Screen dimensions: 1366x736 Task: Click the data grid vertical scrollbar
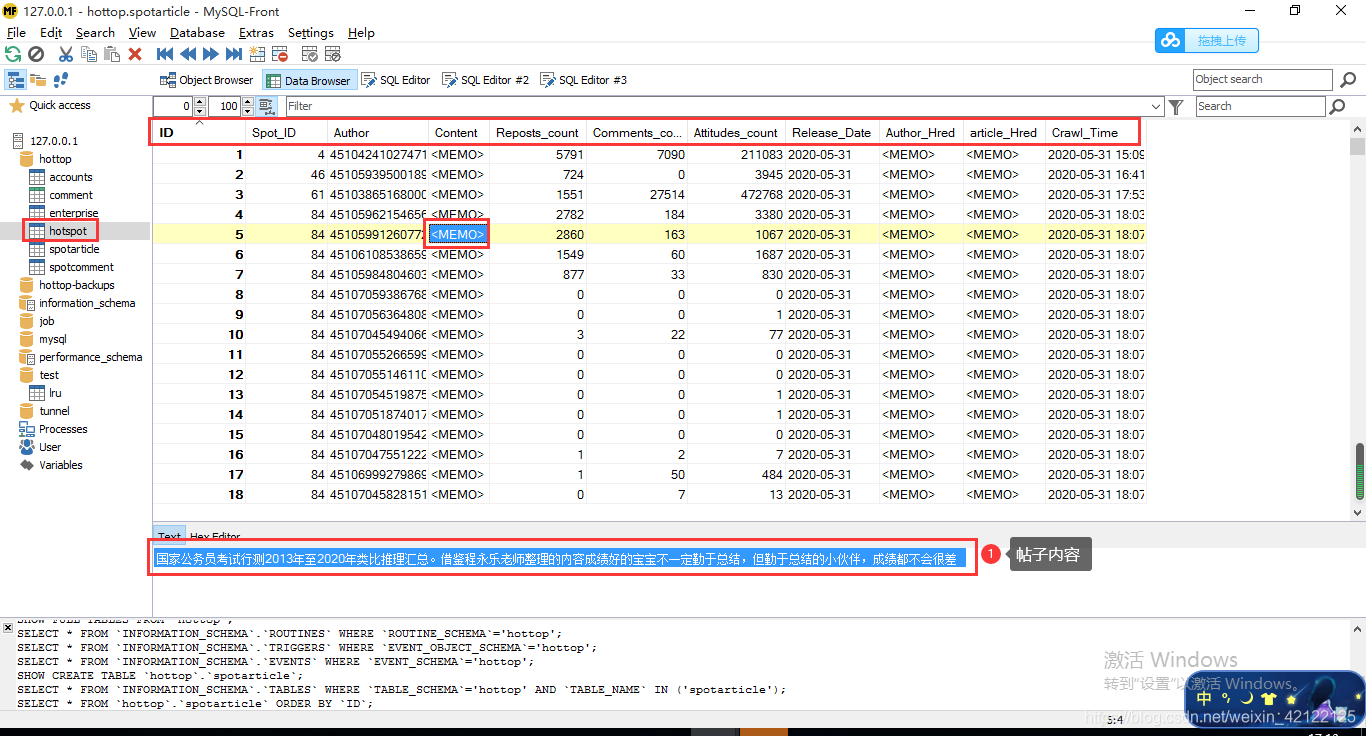[x=1357, y=320]
